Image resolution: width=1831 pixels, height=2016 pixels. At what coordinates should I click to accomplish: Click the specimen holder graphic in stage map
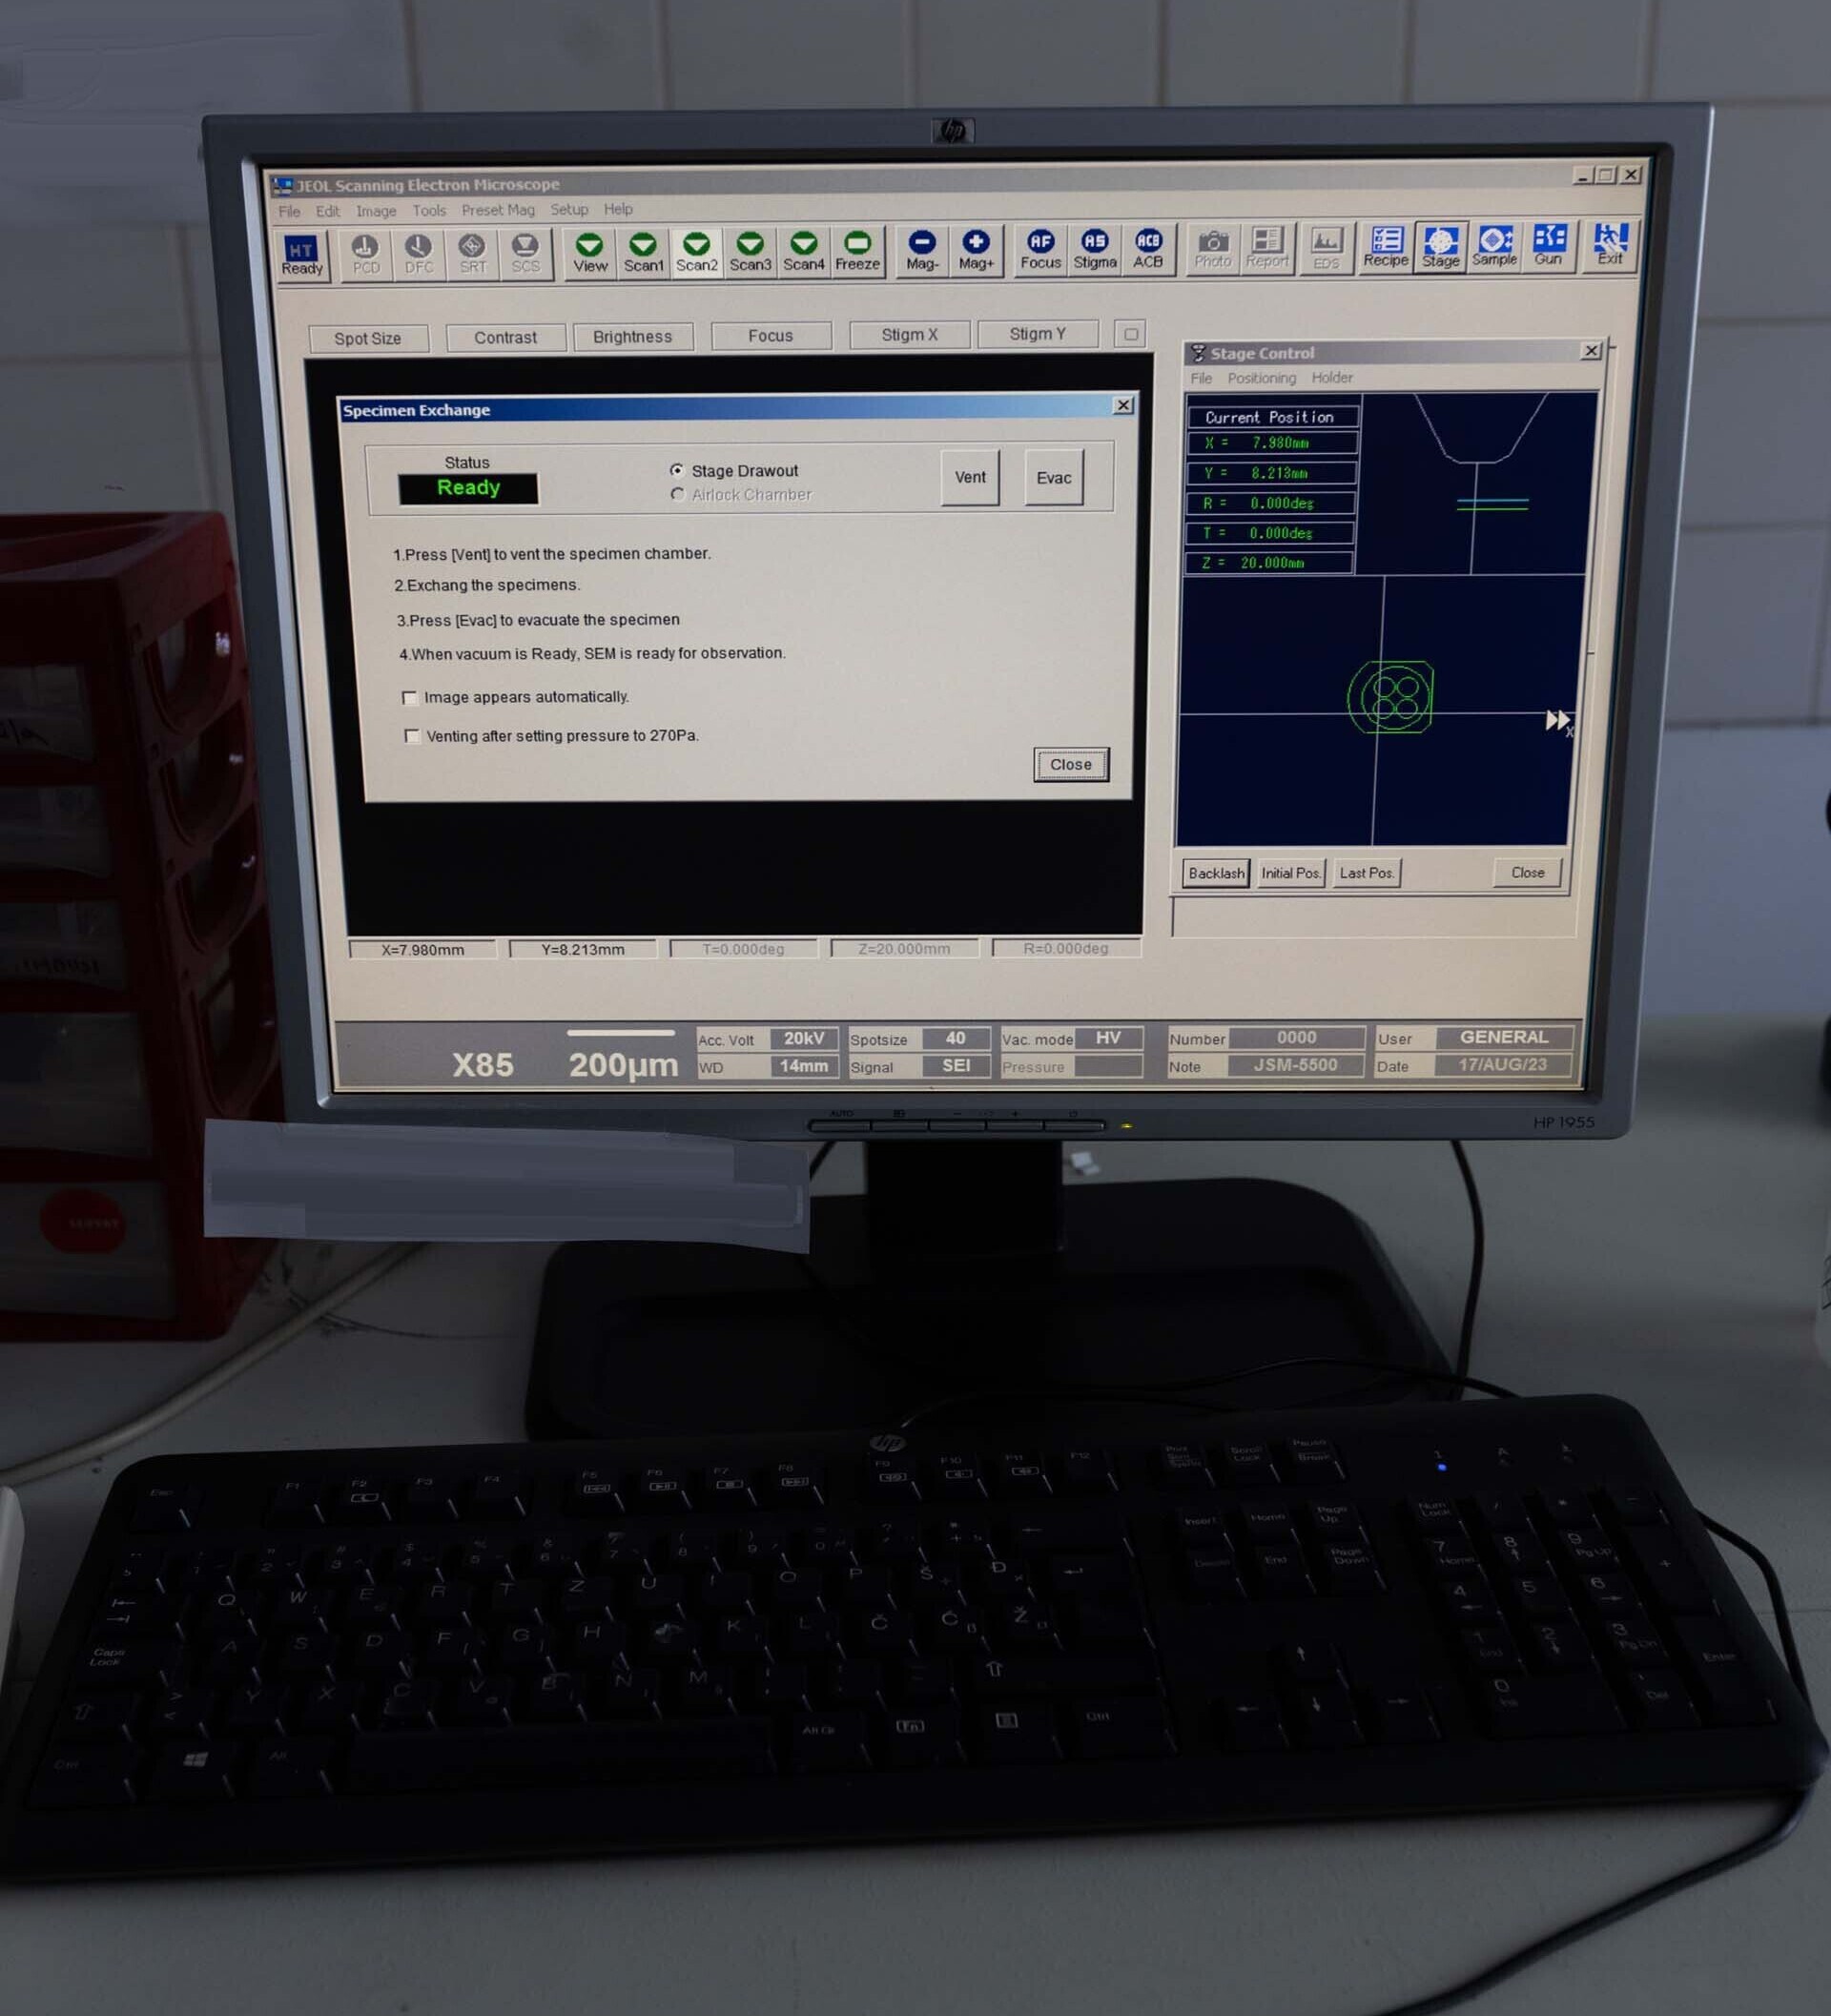(x=1391, y=696)
